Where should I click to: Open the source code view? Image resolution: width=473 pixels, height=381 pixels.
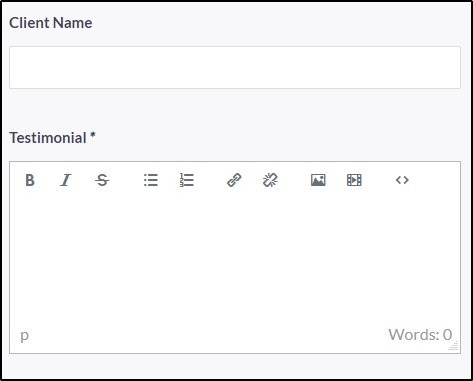[x=402, y=180]
